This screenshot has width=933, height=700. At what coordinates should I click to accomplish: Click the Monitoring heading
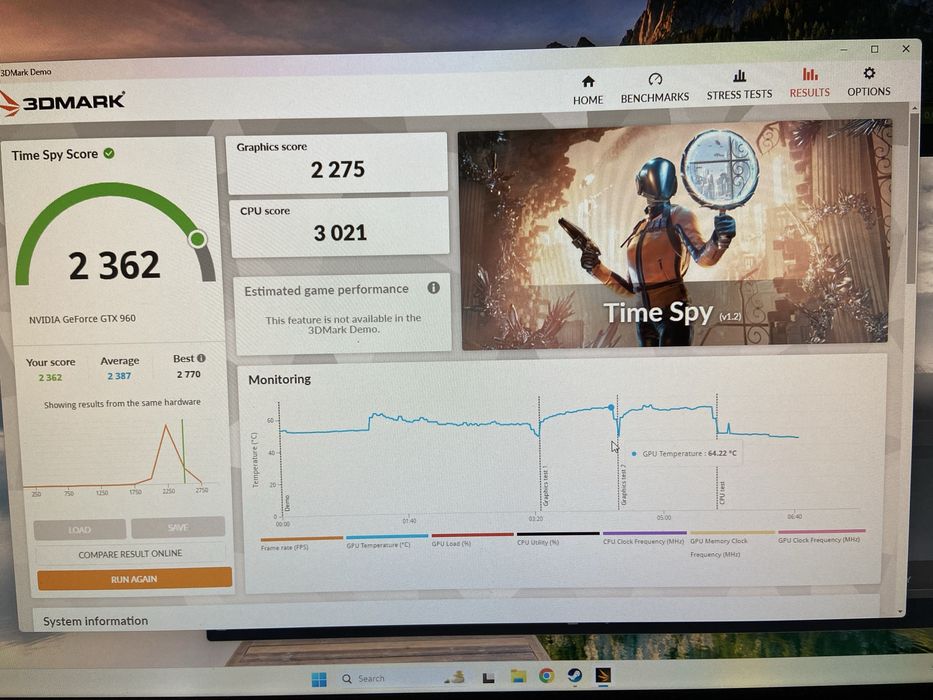pyautogui.click(x=280, y=379)
